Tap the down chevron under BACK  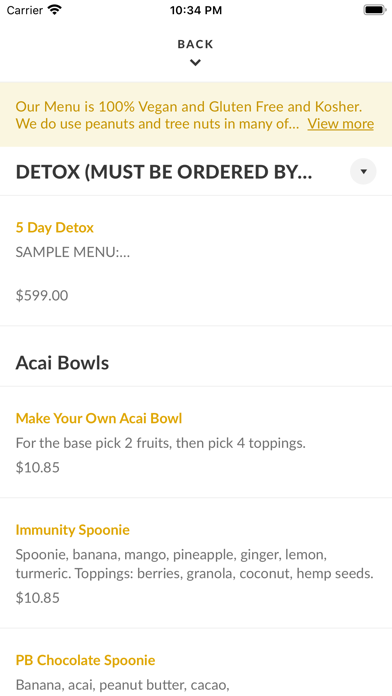tap(195, 63)
